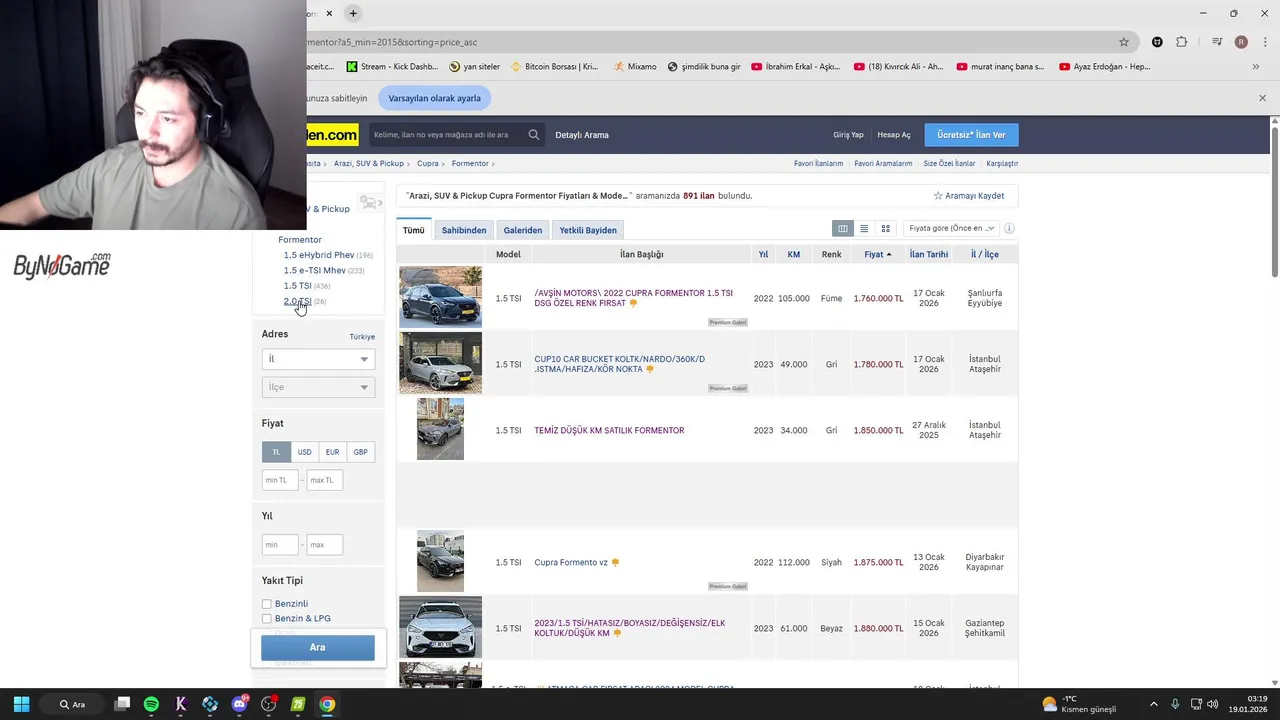Open Bitcoin Borsası bookmark

[x=554, y=67]
